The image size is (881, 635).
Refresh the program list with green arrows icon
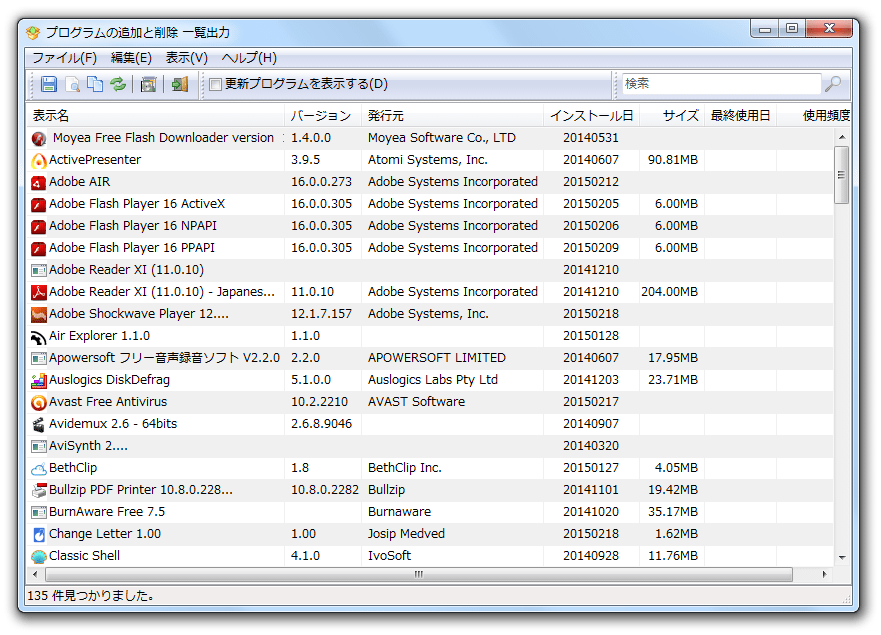coord(118,84)
